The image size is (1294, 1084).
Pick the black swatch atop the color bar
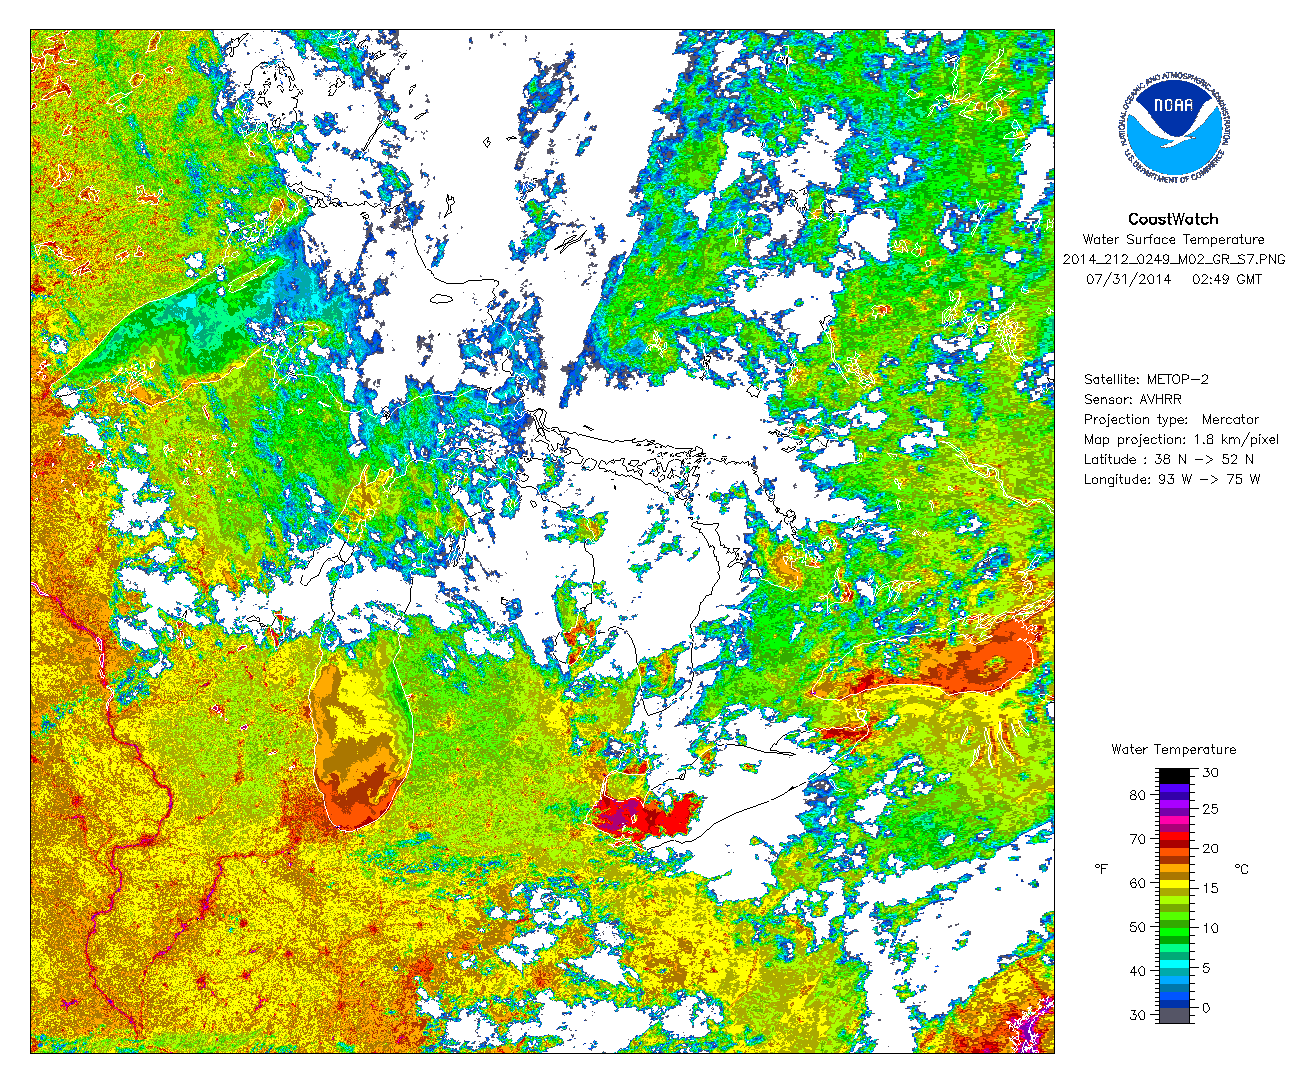1174,776
